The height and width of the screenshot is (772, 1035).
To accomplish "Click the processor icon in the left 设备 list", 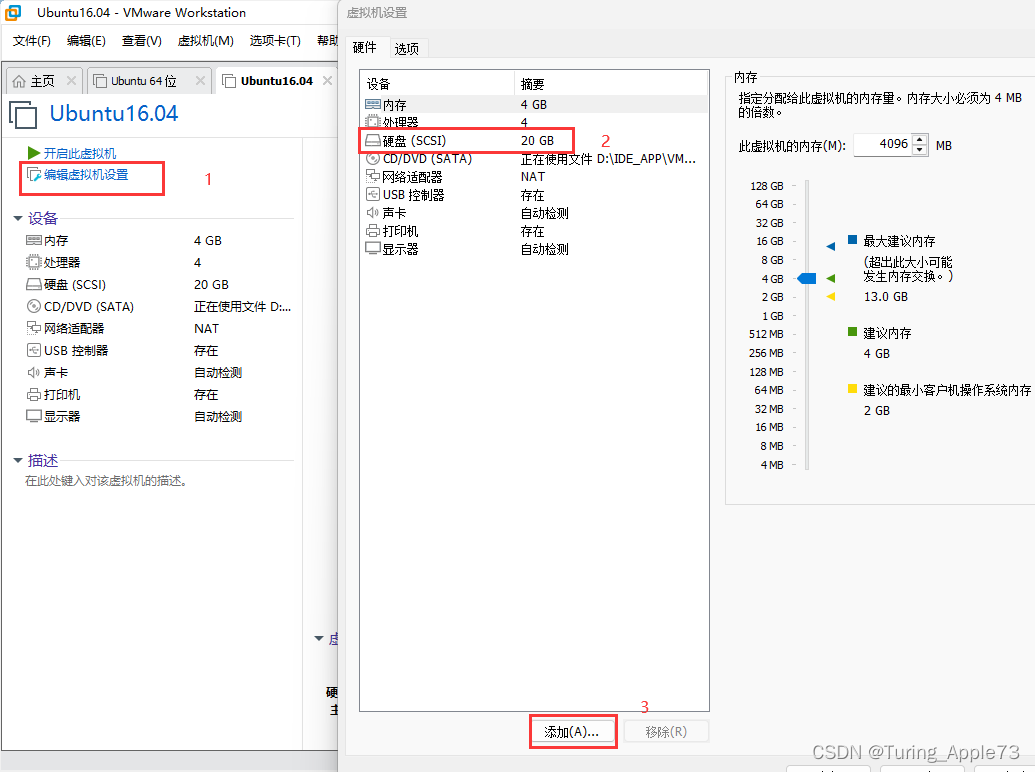I will pyautogui.click(x=34, y=262).
